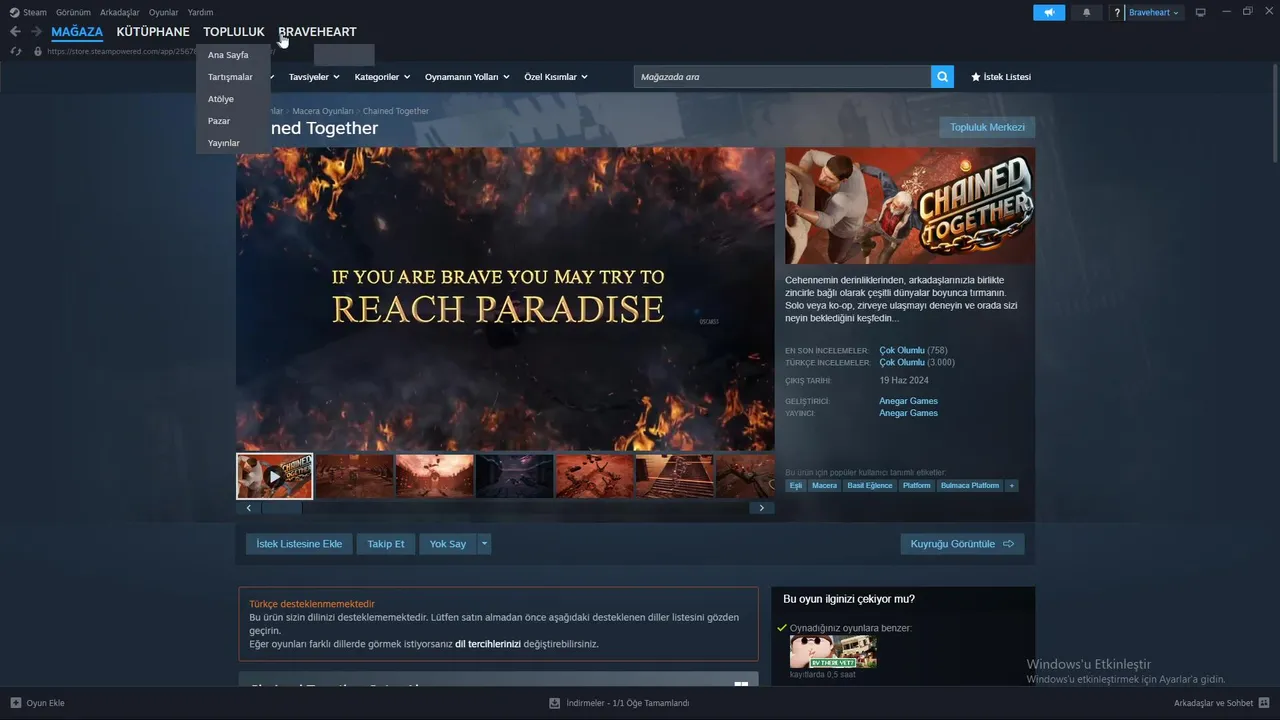The height and width of the screenshot is (720, 1280).
Task: Click the screenshot strip scrollbar handle
Action: pyautogui.click(x=281, y=508)
